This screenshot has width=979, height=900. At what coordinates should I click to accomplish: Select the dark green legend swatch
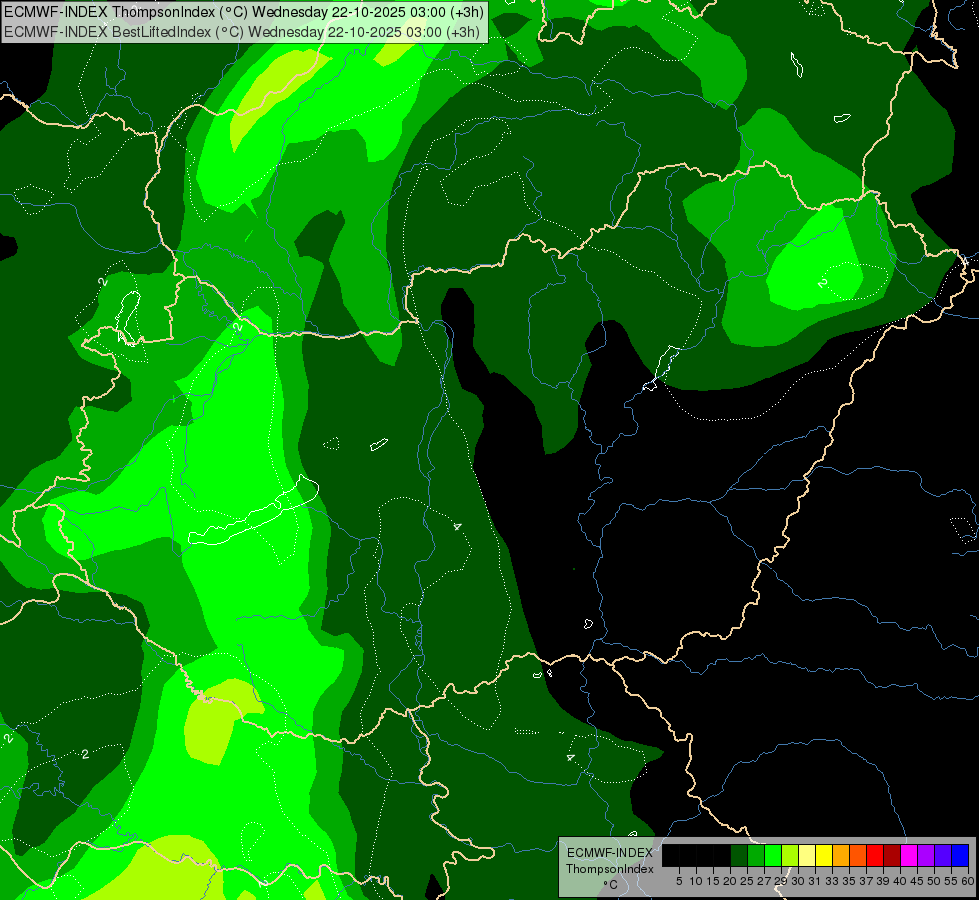pyautogui.click(x=739, y=855)
